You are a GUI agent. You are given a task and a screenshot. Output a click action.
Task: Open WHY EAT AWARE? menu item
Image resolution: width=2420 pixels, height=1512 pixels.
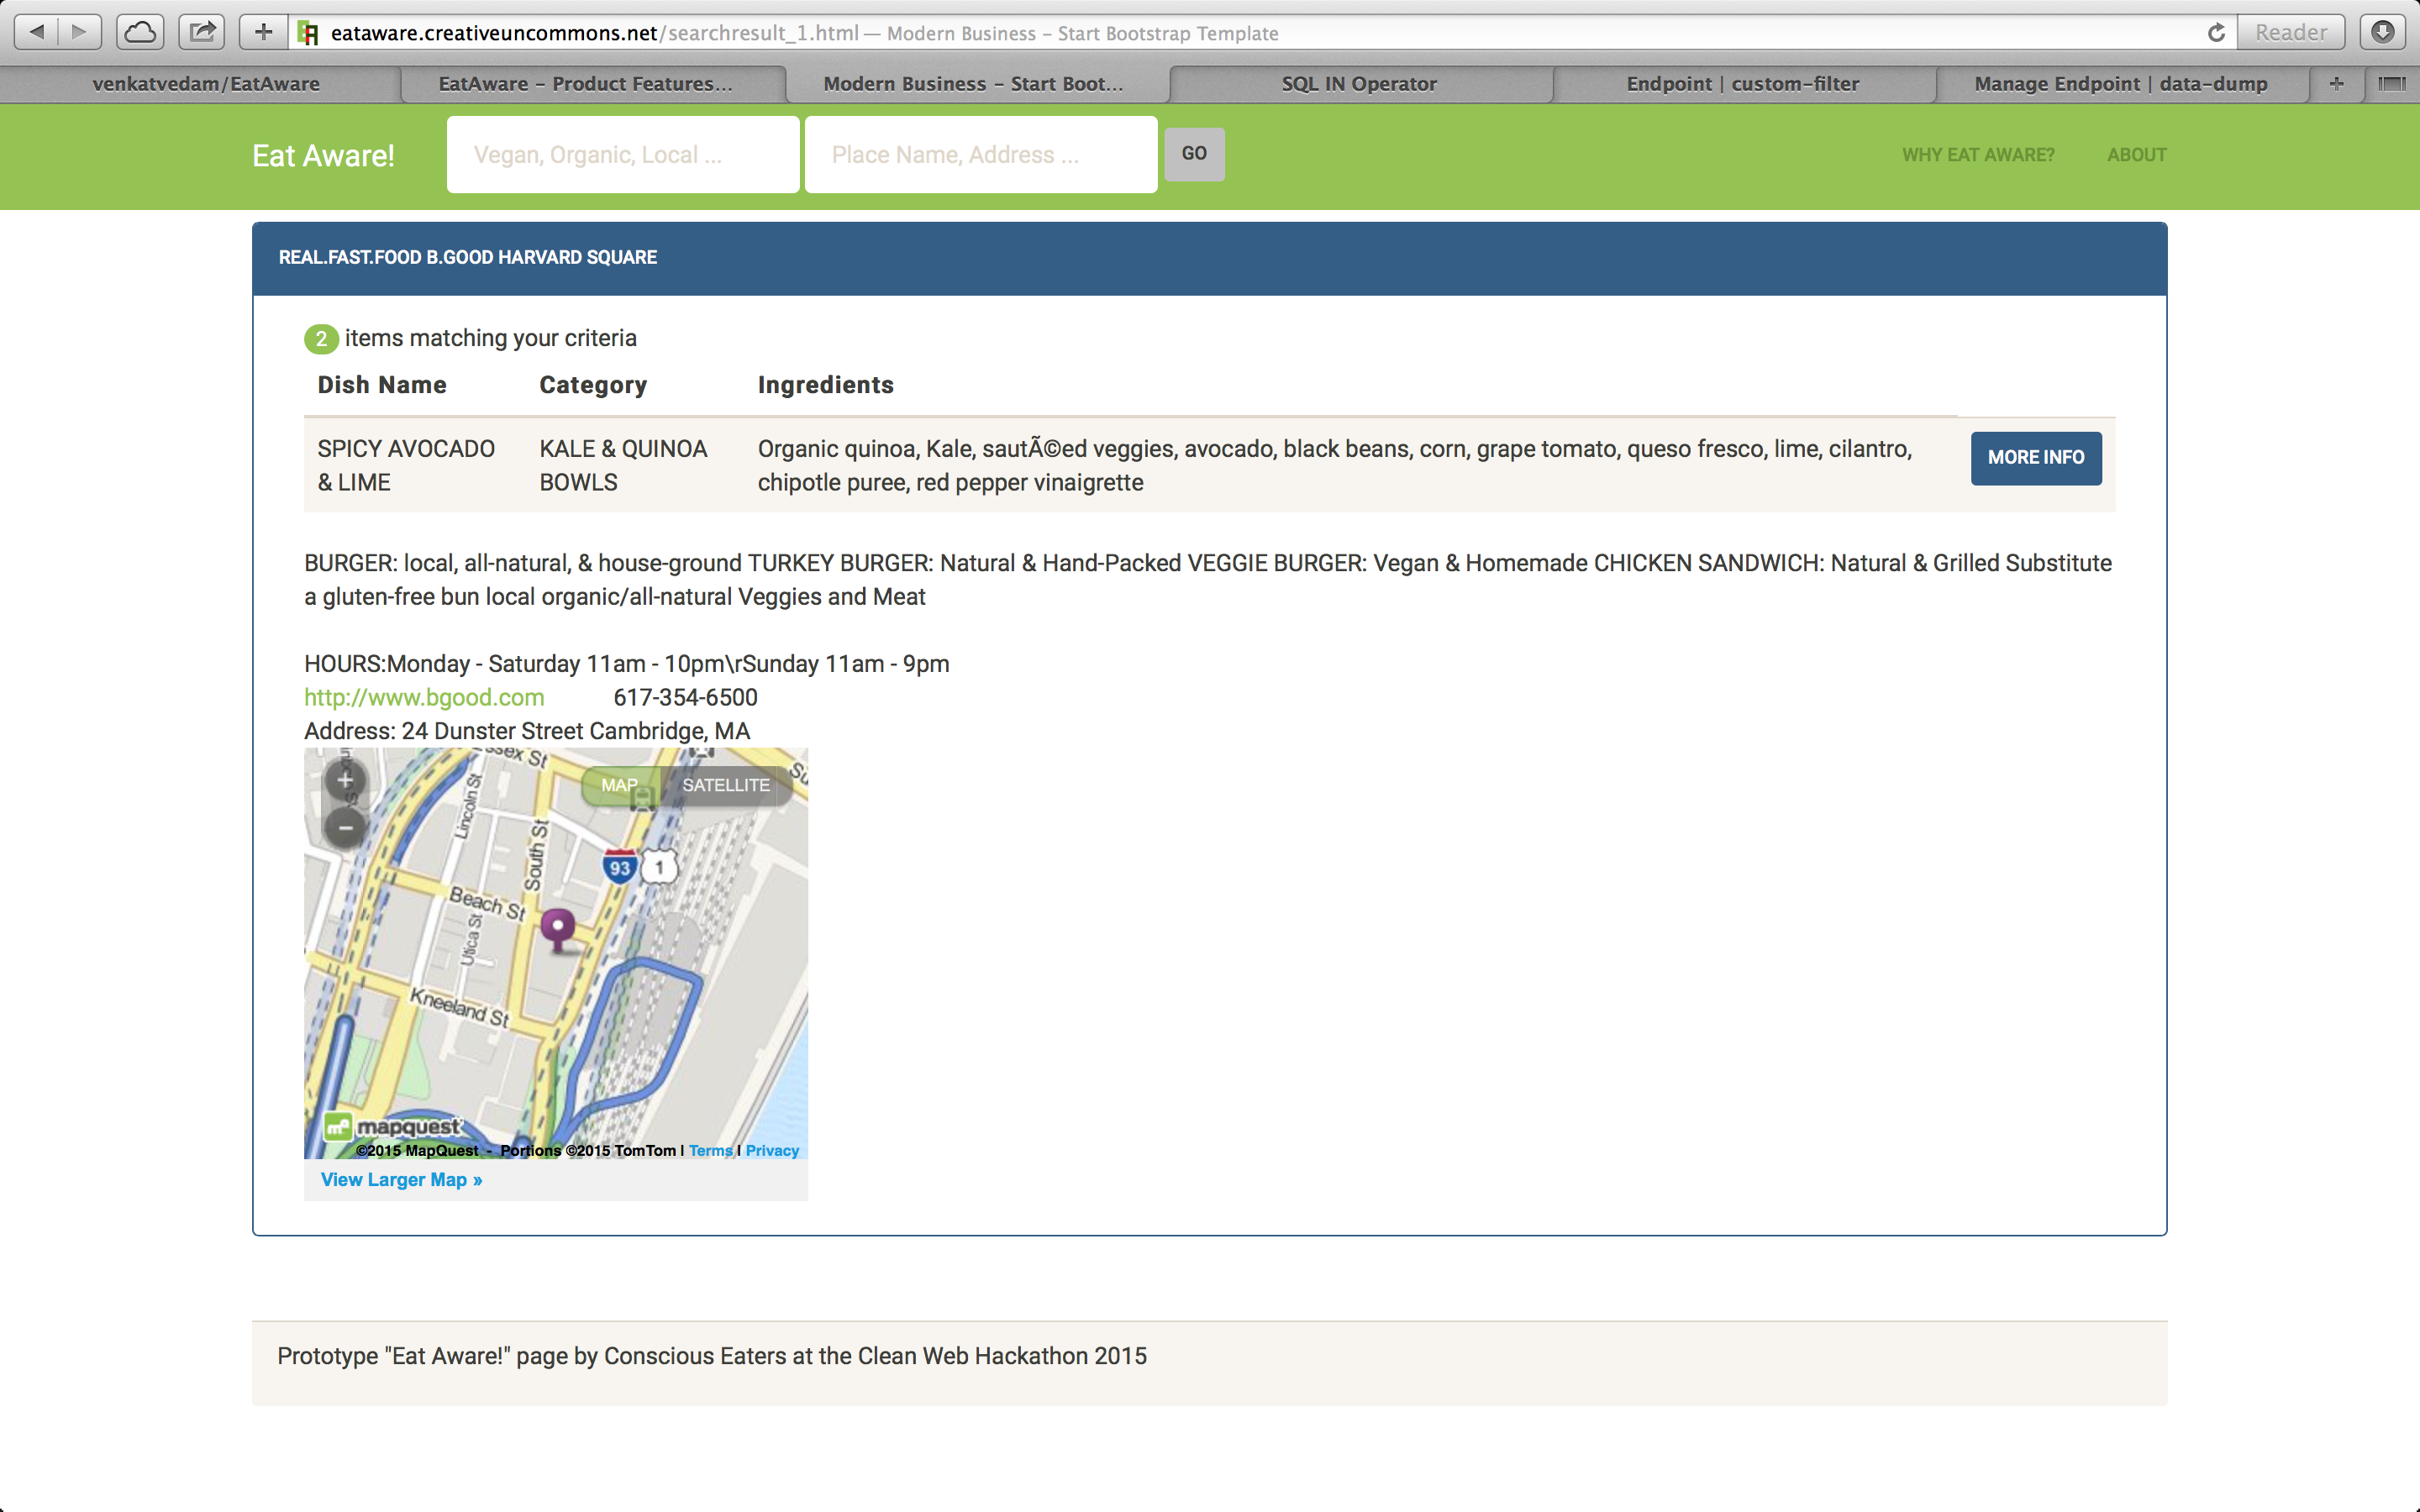point(1977,155)
